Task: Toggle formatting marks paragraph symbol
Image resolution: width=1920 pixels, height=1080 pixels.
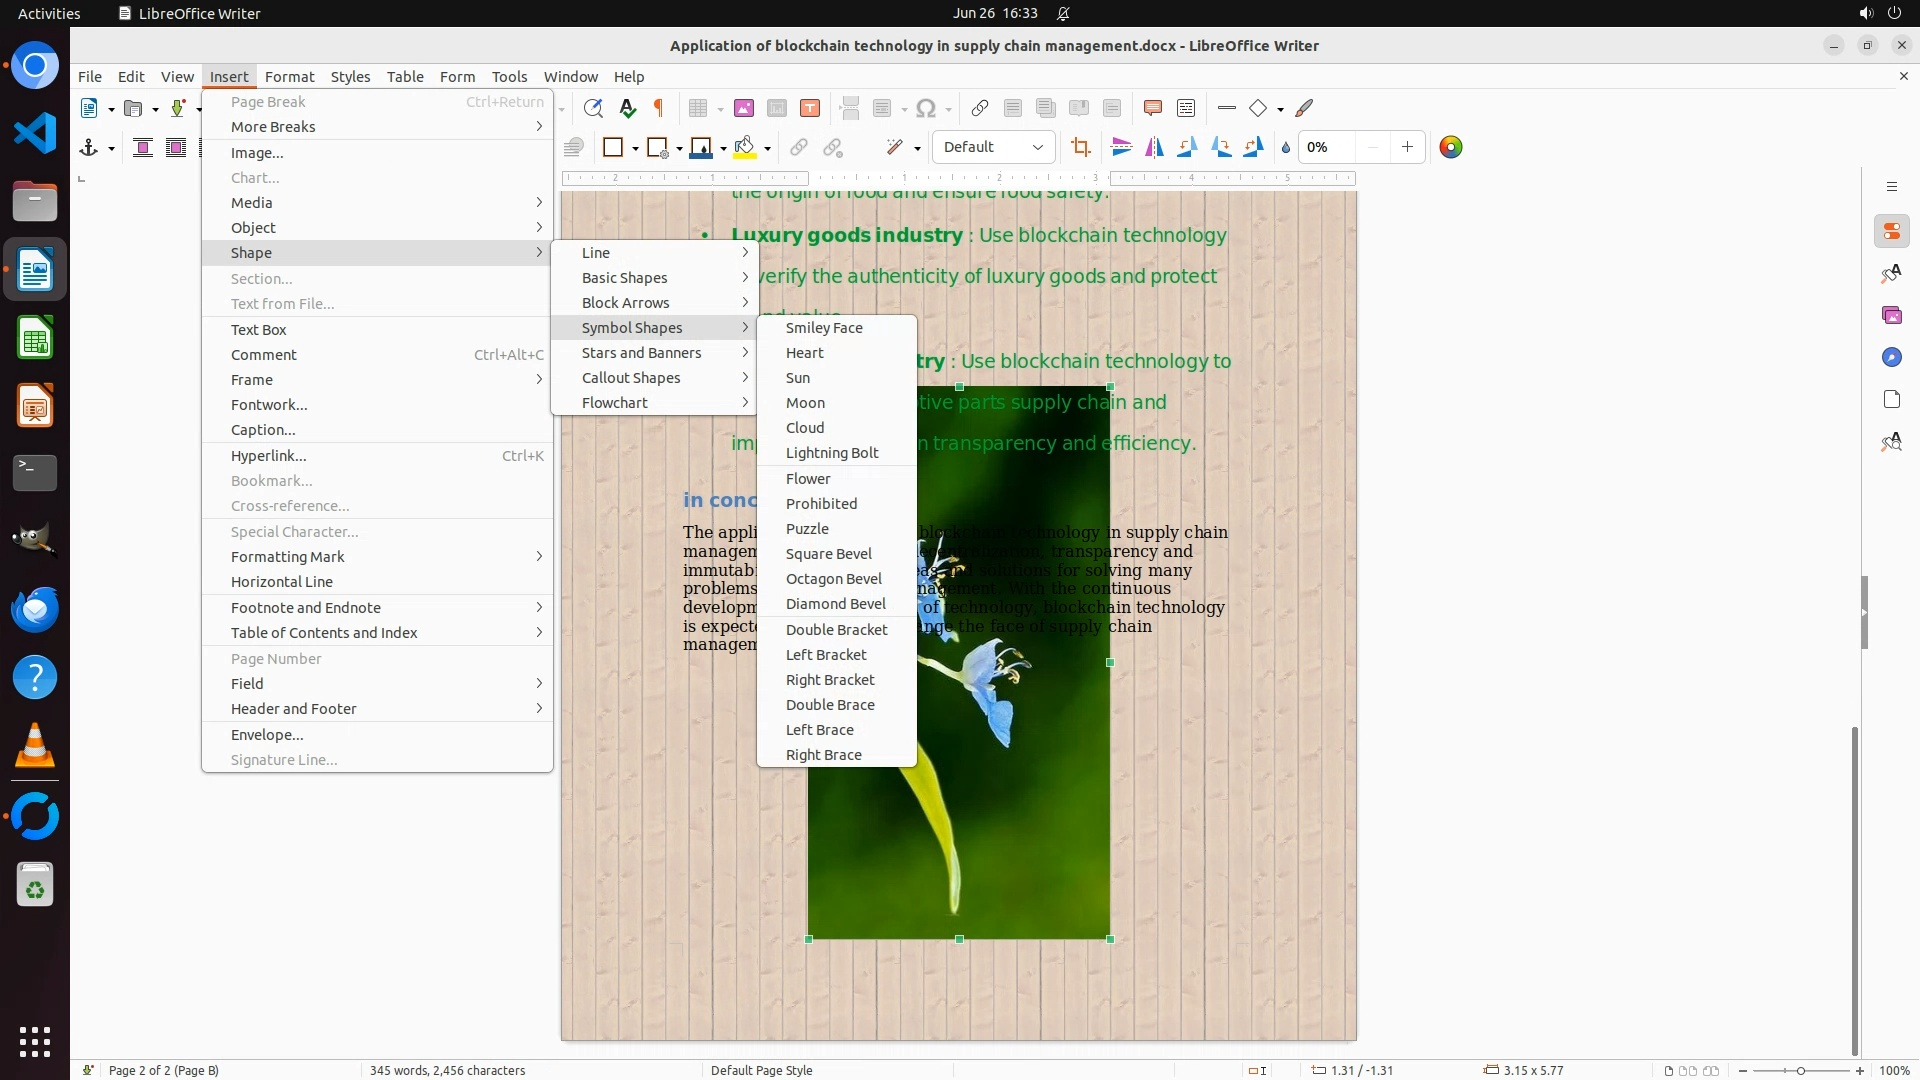Action: tap(659, 108)
